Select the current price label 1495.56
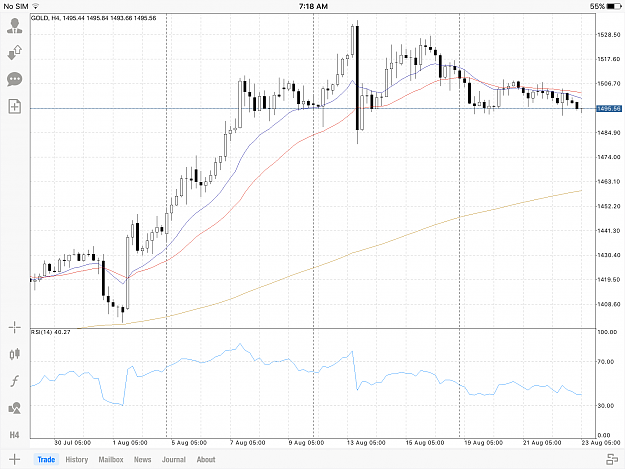The height and width of the screenshot is (469, 625). coord(609,108)
